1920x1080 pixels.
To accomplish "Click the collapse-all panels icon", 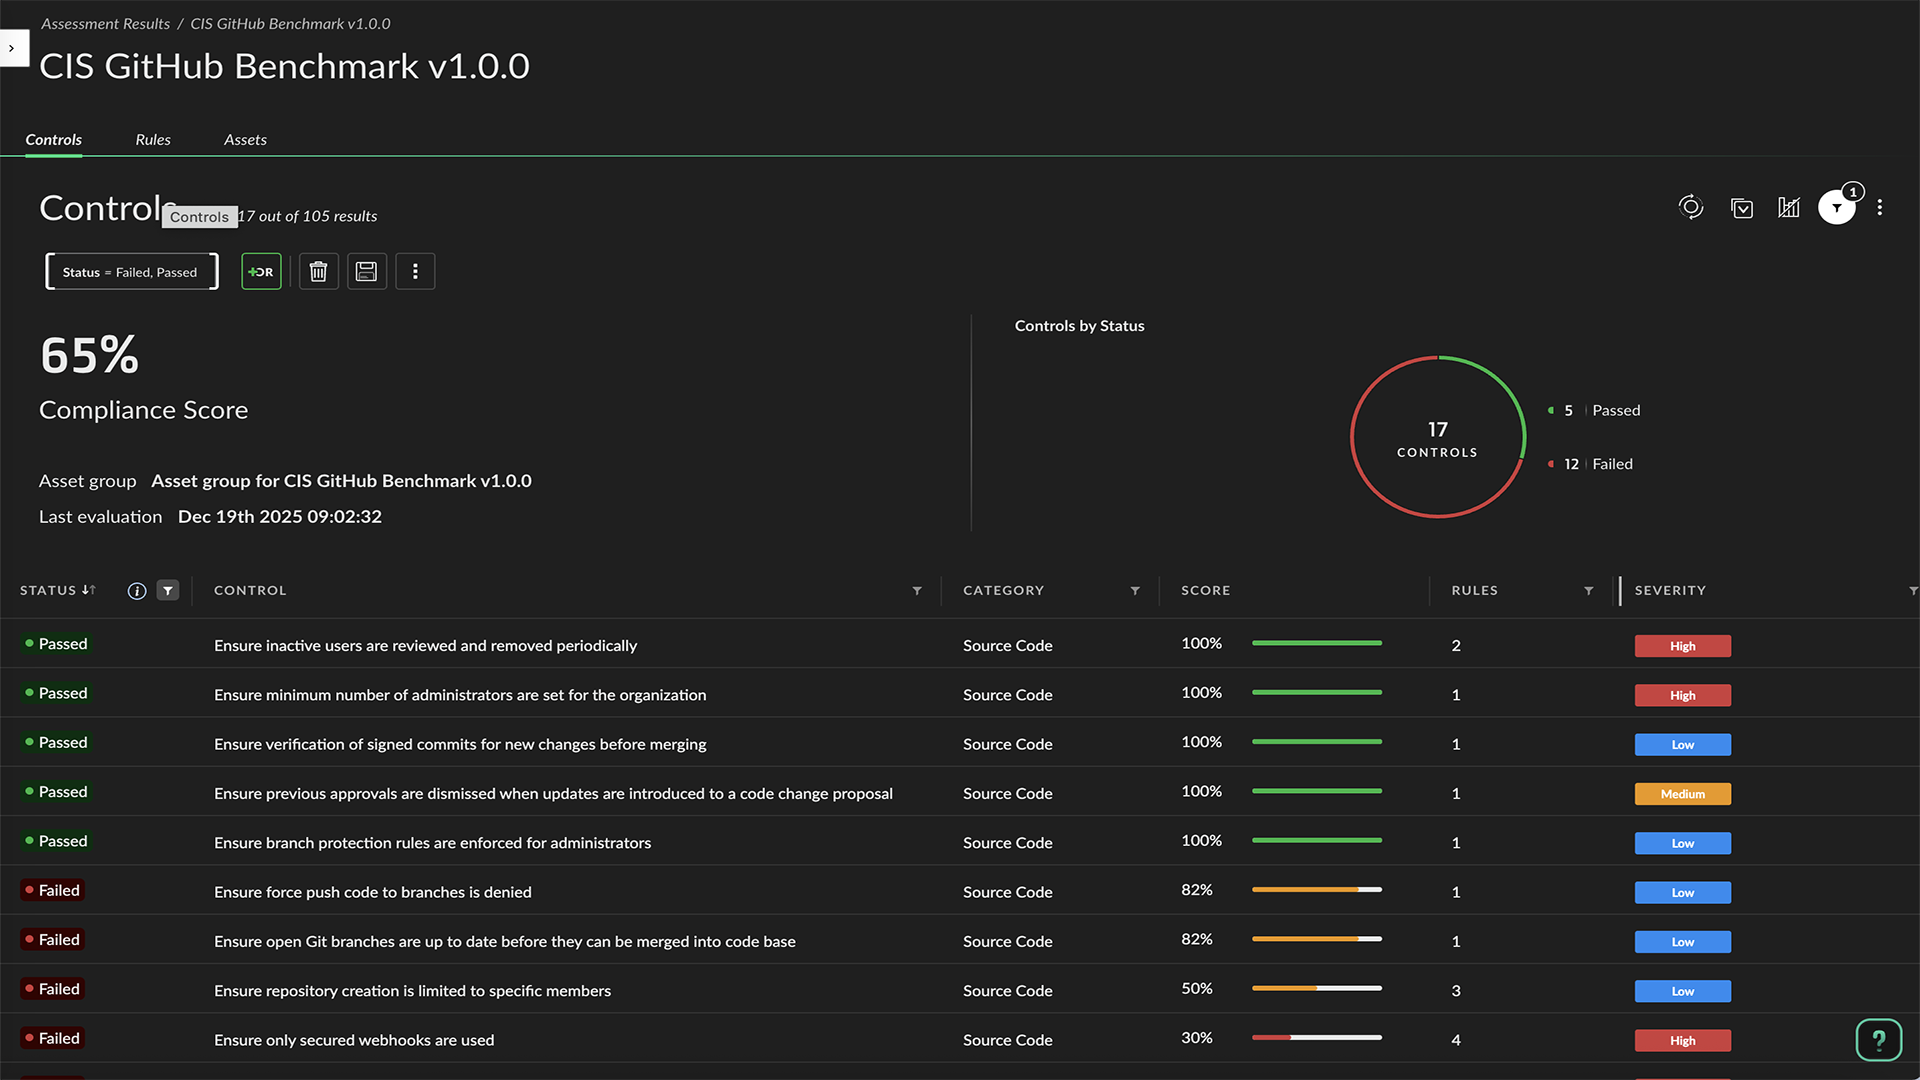I will pos(1741,207).
